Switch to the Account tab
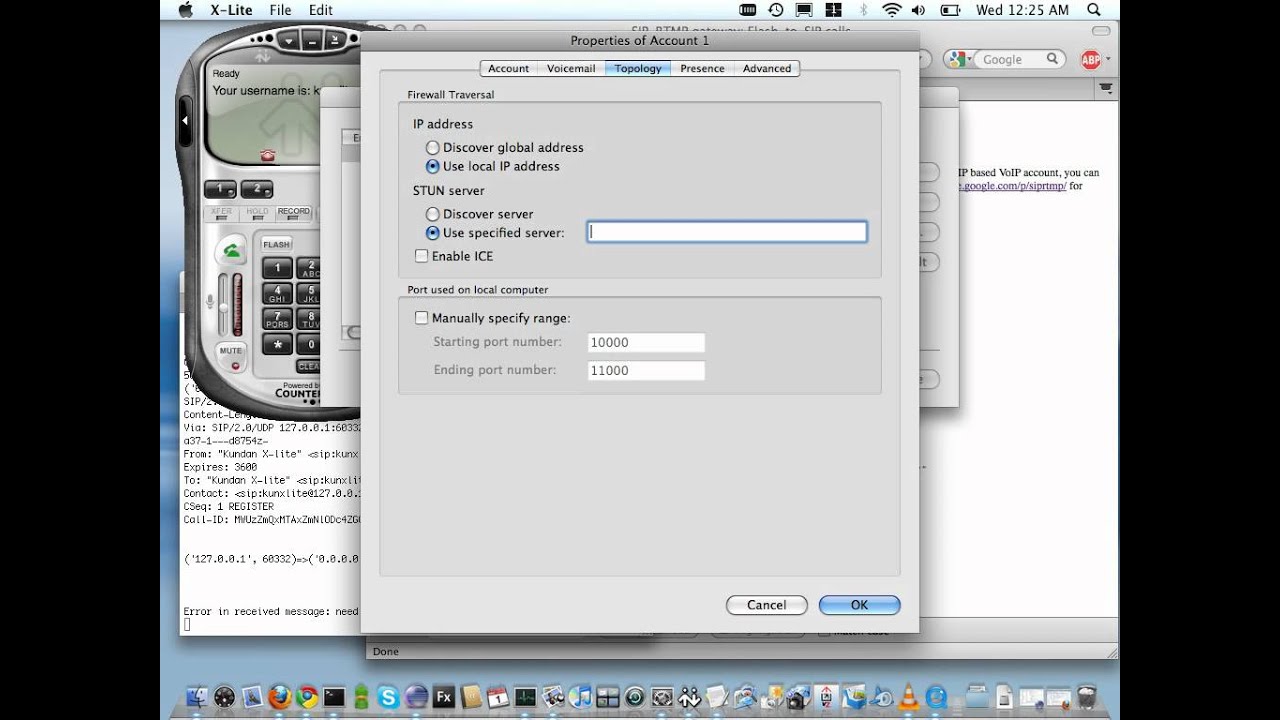Image resolution: width=1280 pixels, height=720 pixels. [x=508, y=68]
